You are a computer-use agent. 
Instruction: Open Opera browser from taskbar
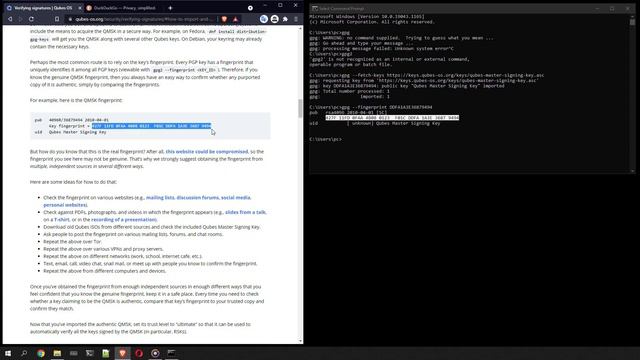pos(139,353)
